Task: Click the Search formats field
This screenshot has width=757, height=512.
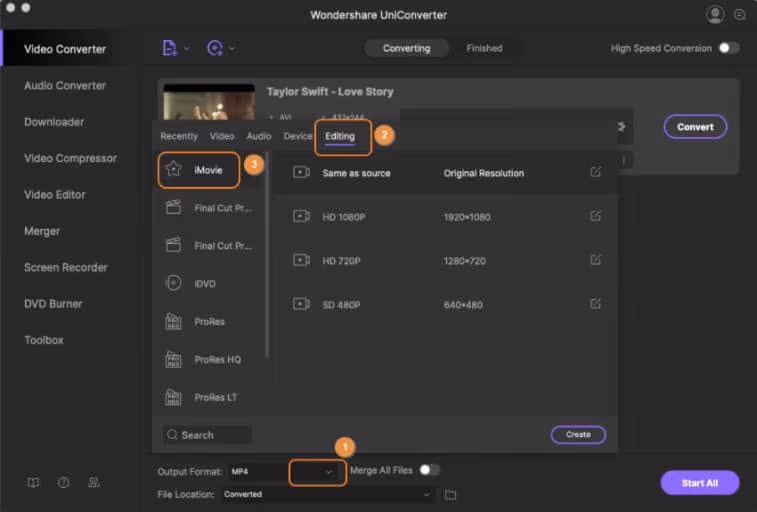Action: tap(207, 435)
